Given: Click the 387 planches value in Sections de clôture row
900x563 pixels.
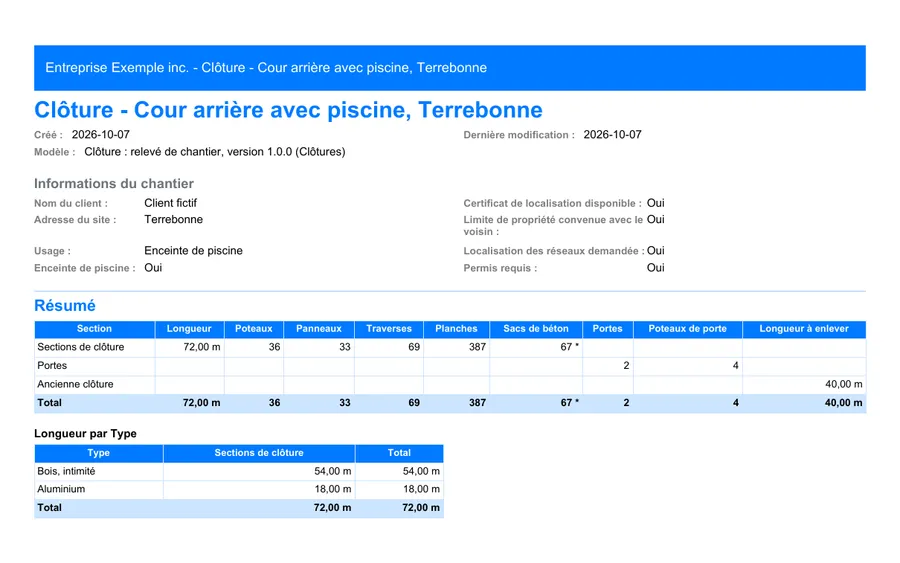Looking at the screenshot, I should pyautogui.click(x=477, y=347).
